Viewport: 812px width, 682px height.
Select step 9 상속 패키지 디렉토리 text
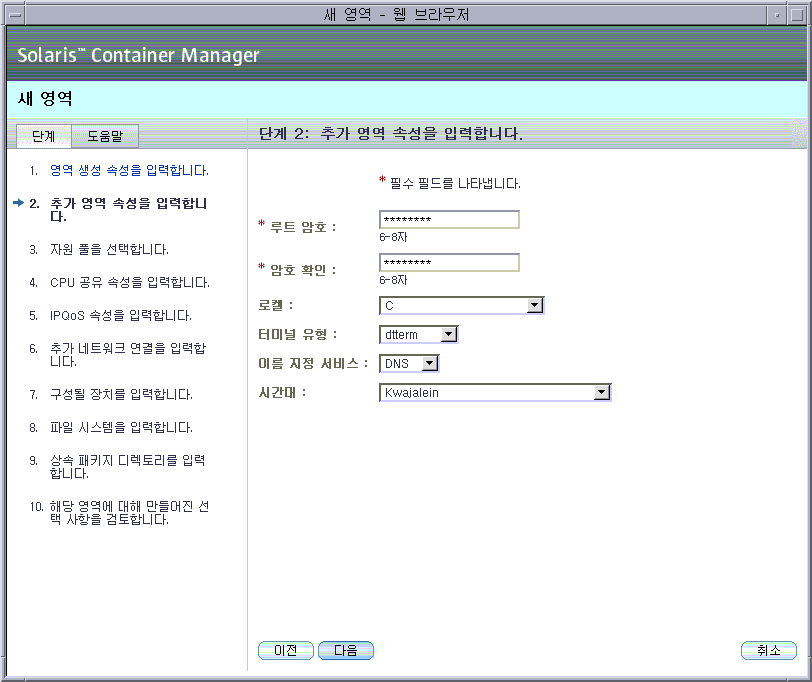coord(127,467)
